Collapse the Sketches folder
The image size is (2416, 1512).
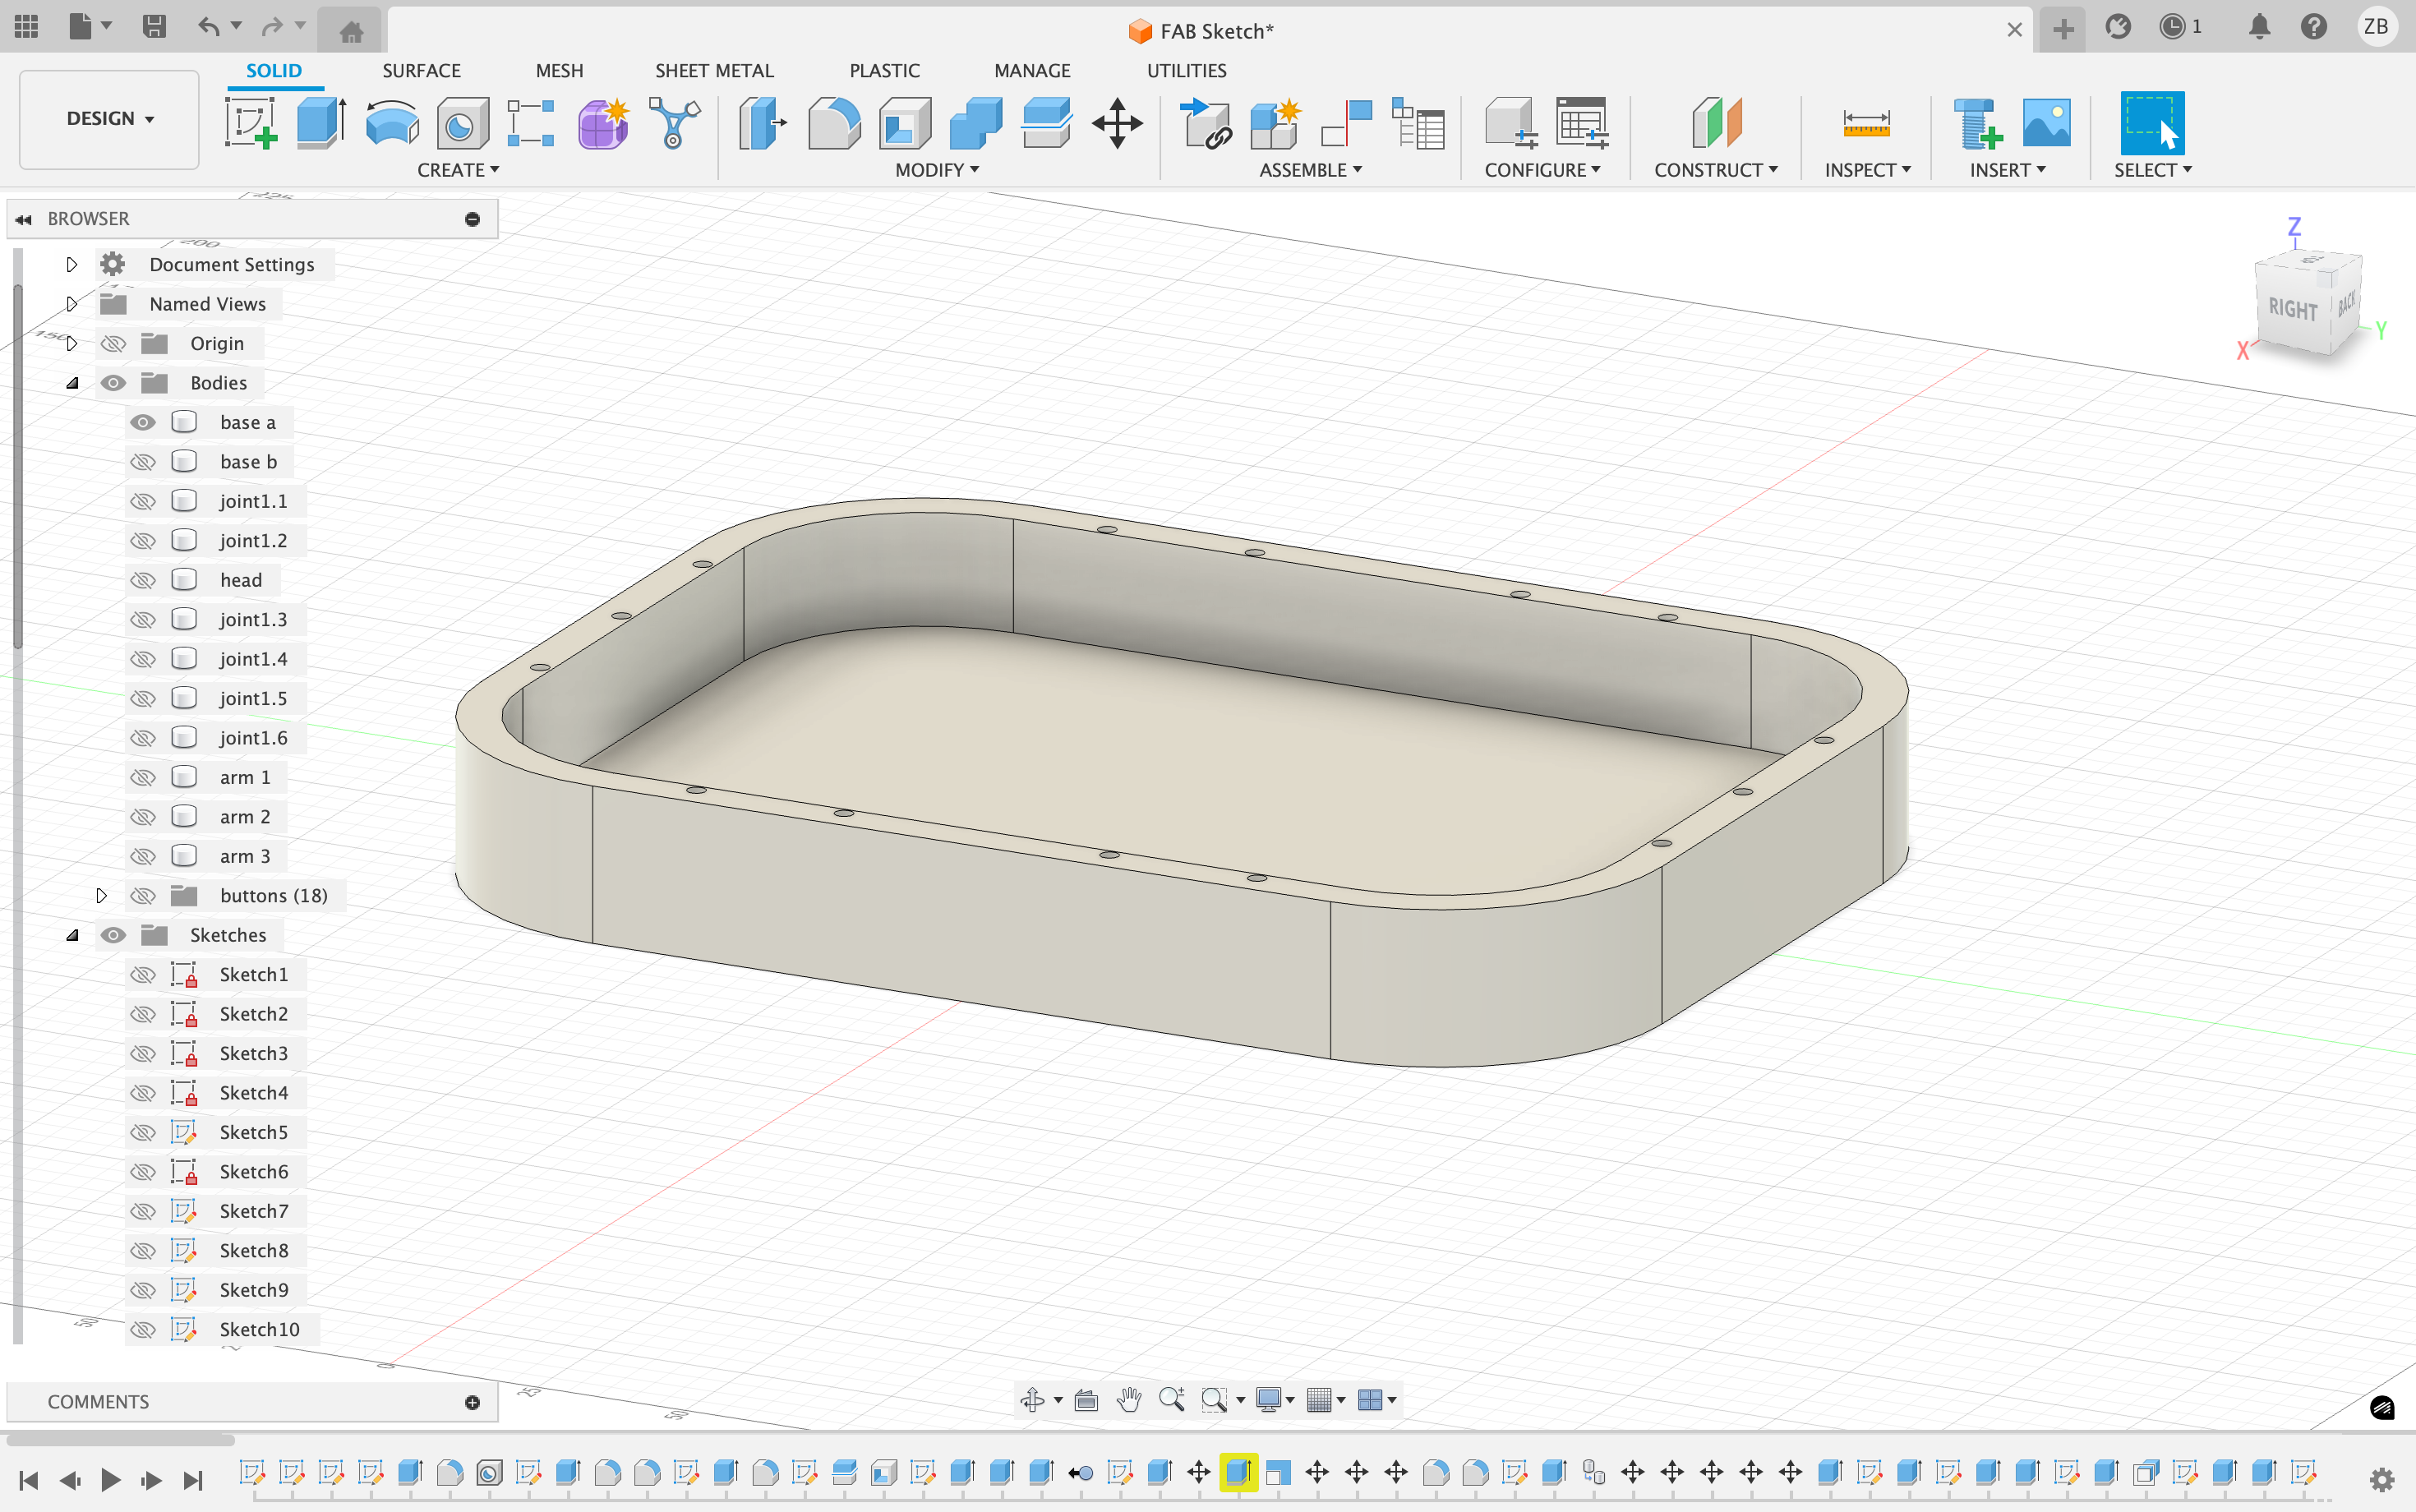coord(72,935)
